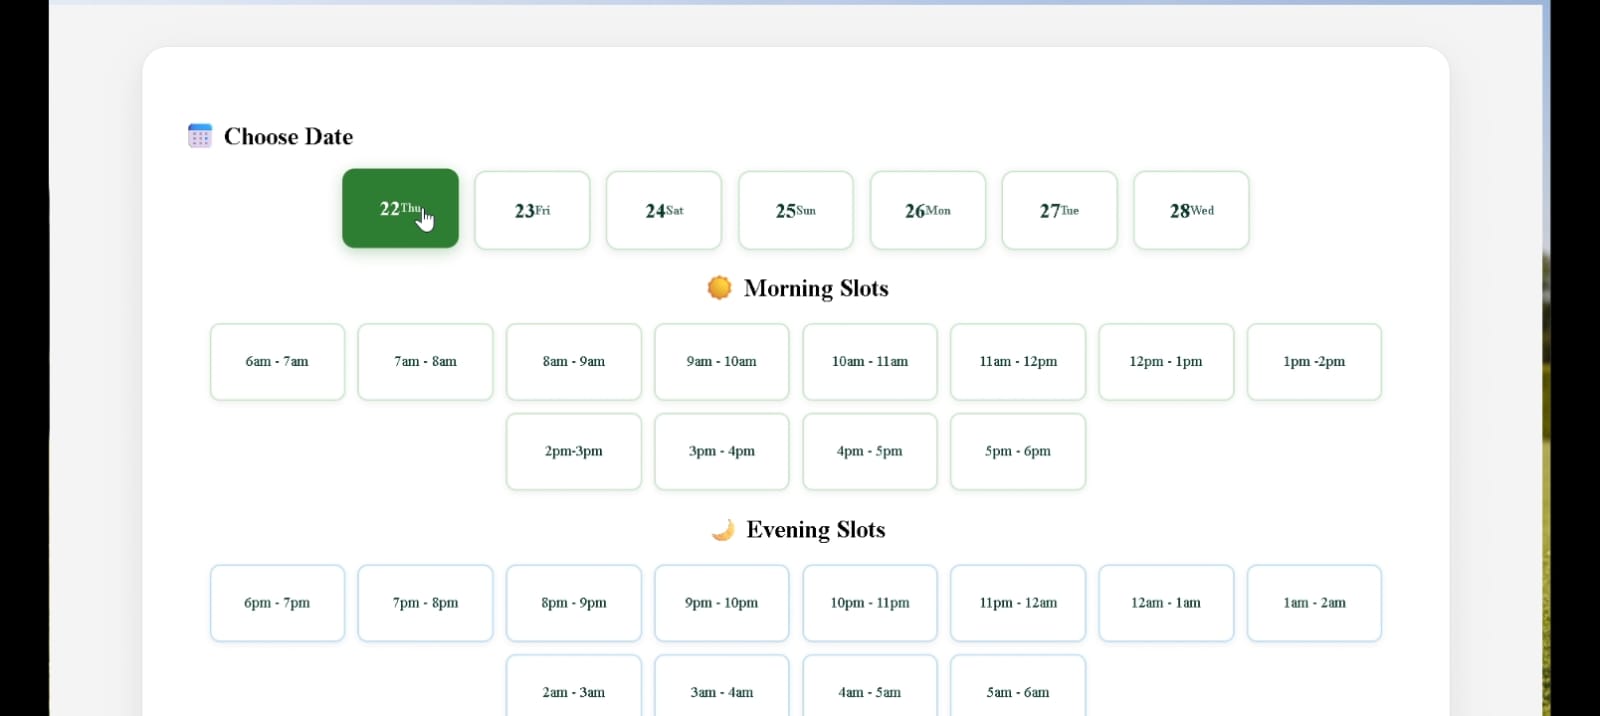Pick the 1am - 2am slot
Screen dimensions: 1600x716
1314,603
